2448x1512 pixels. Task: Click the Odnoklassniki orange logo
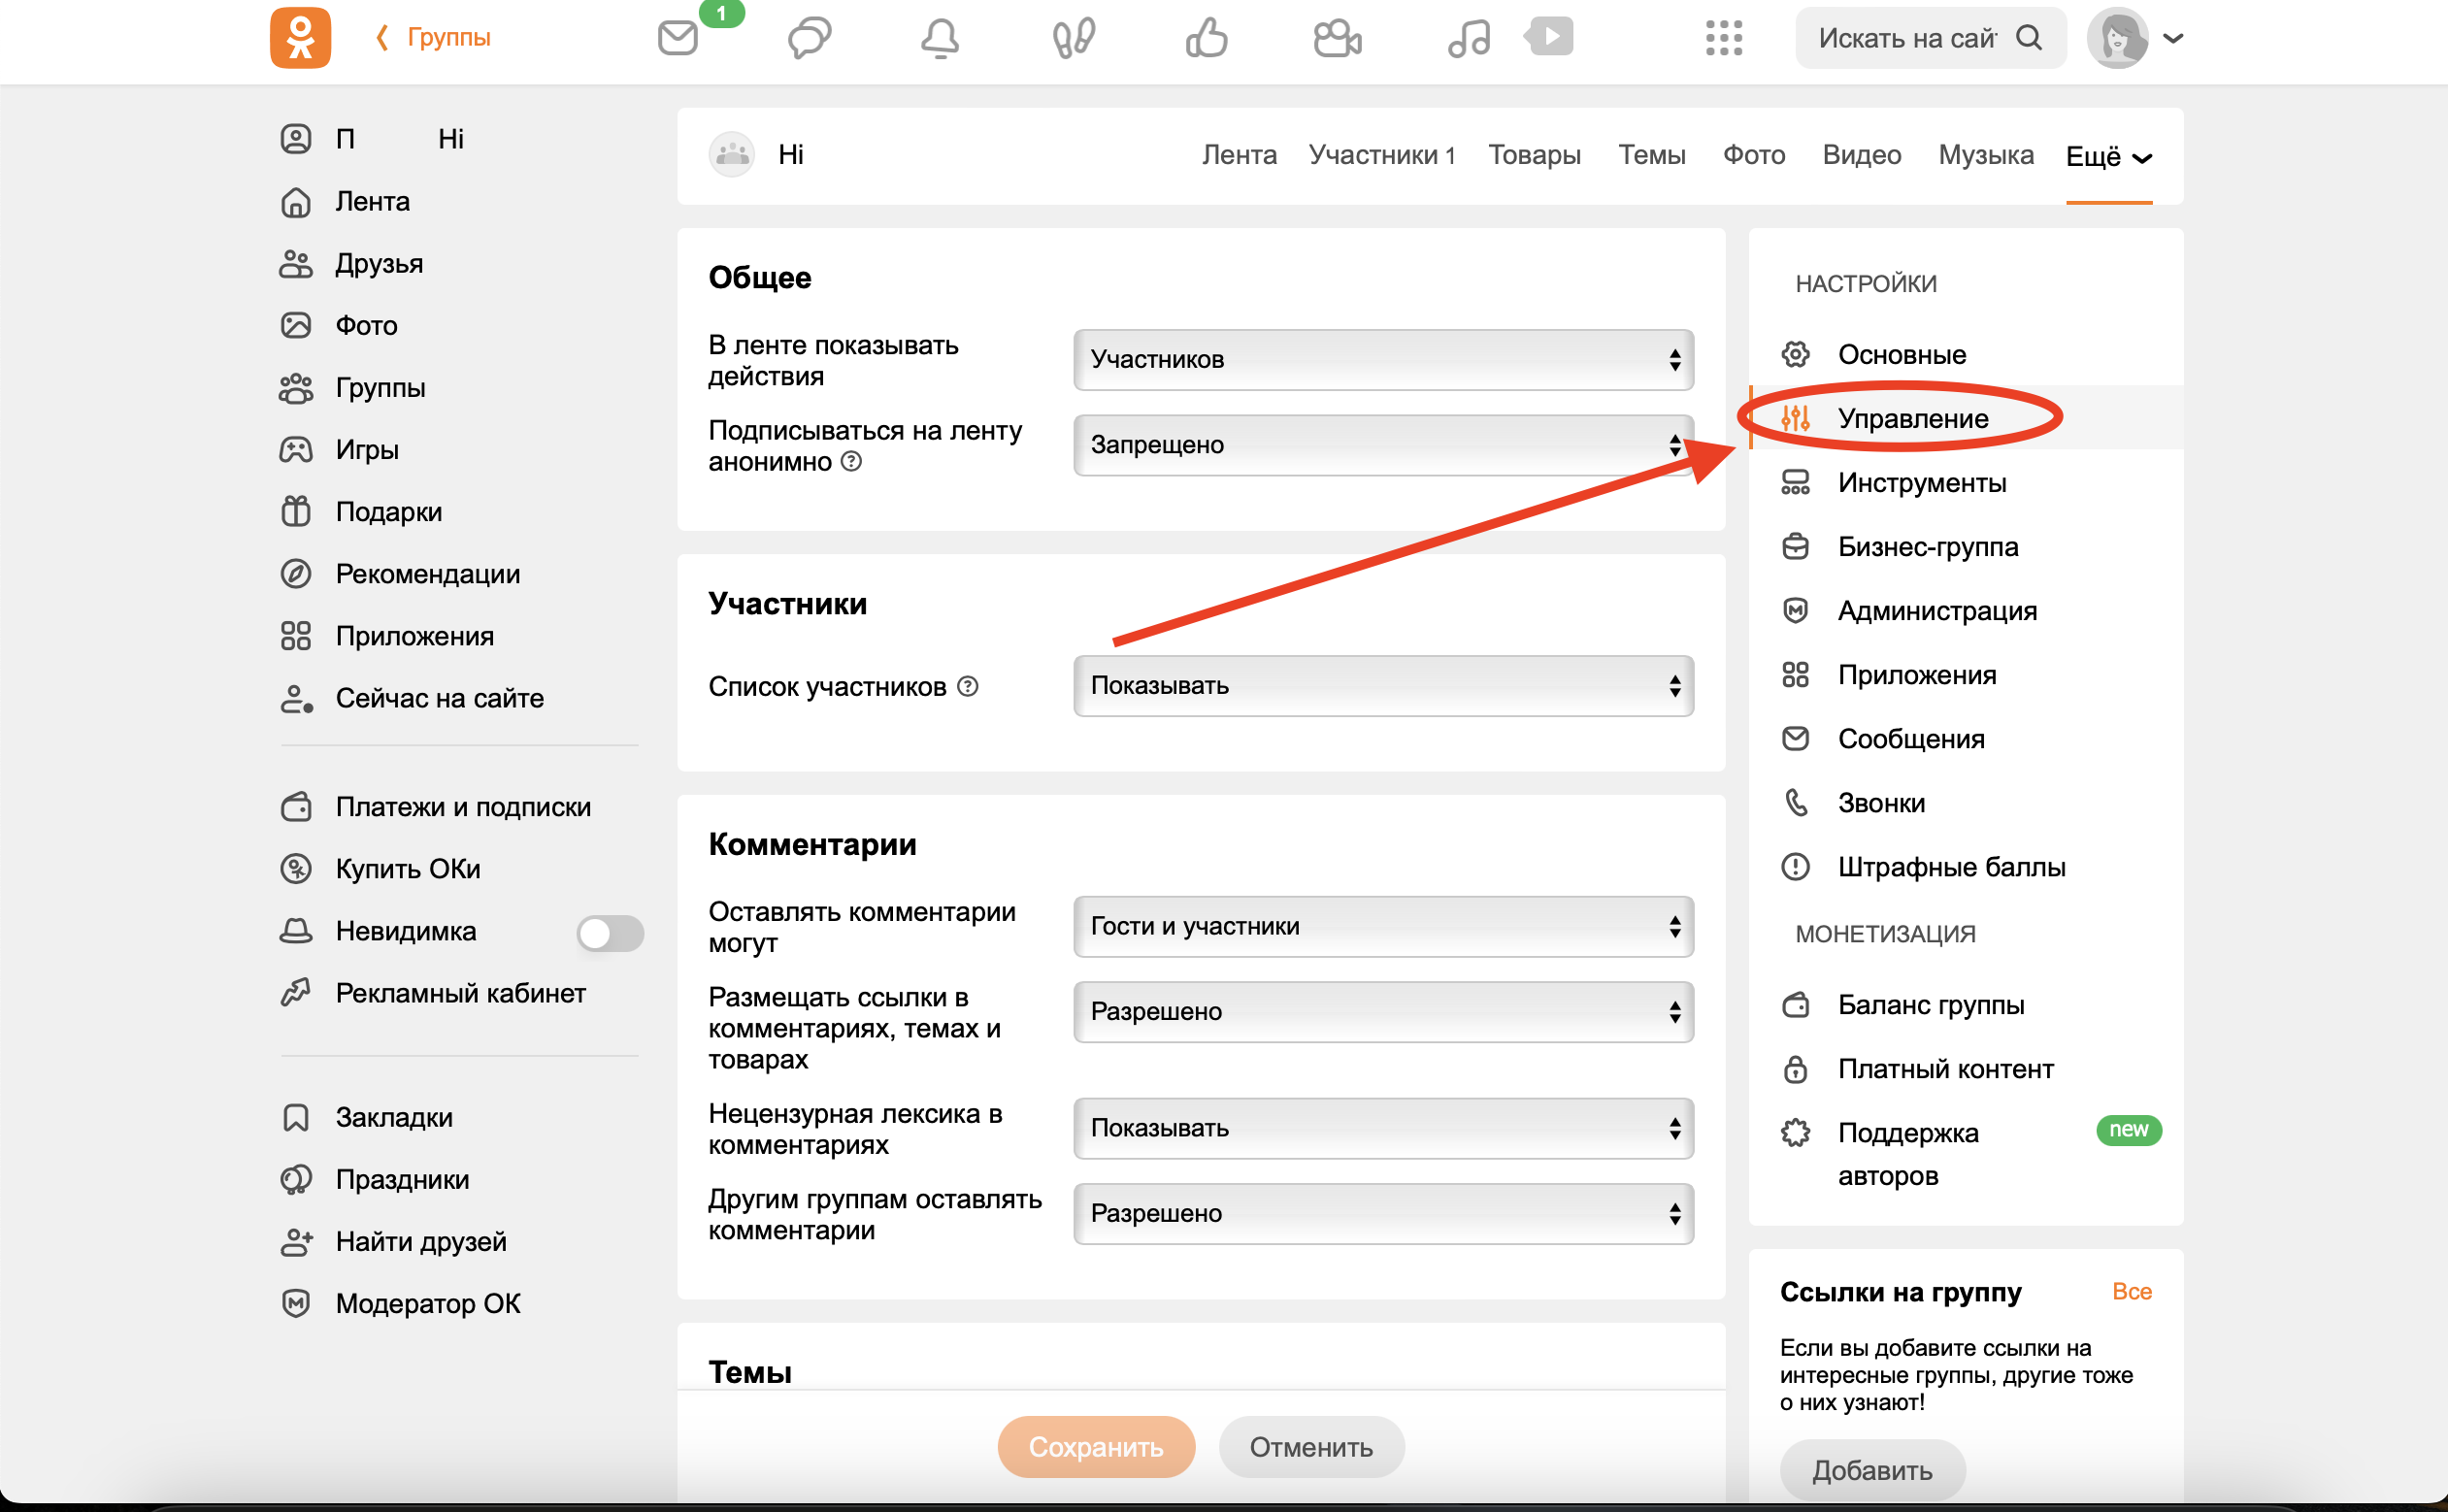click(x=300, y=38)
